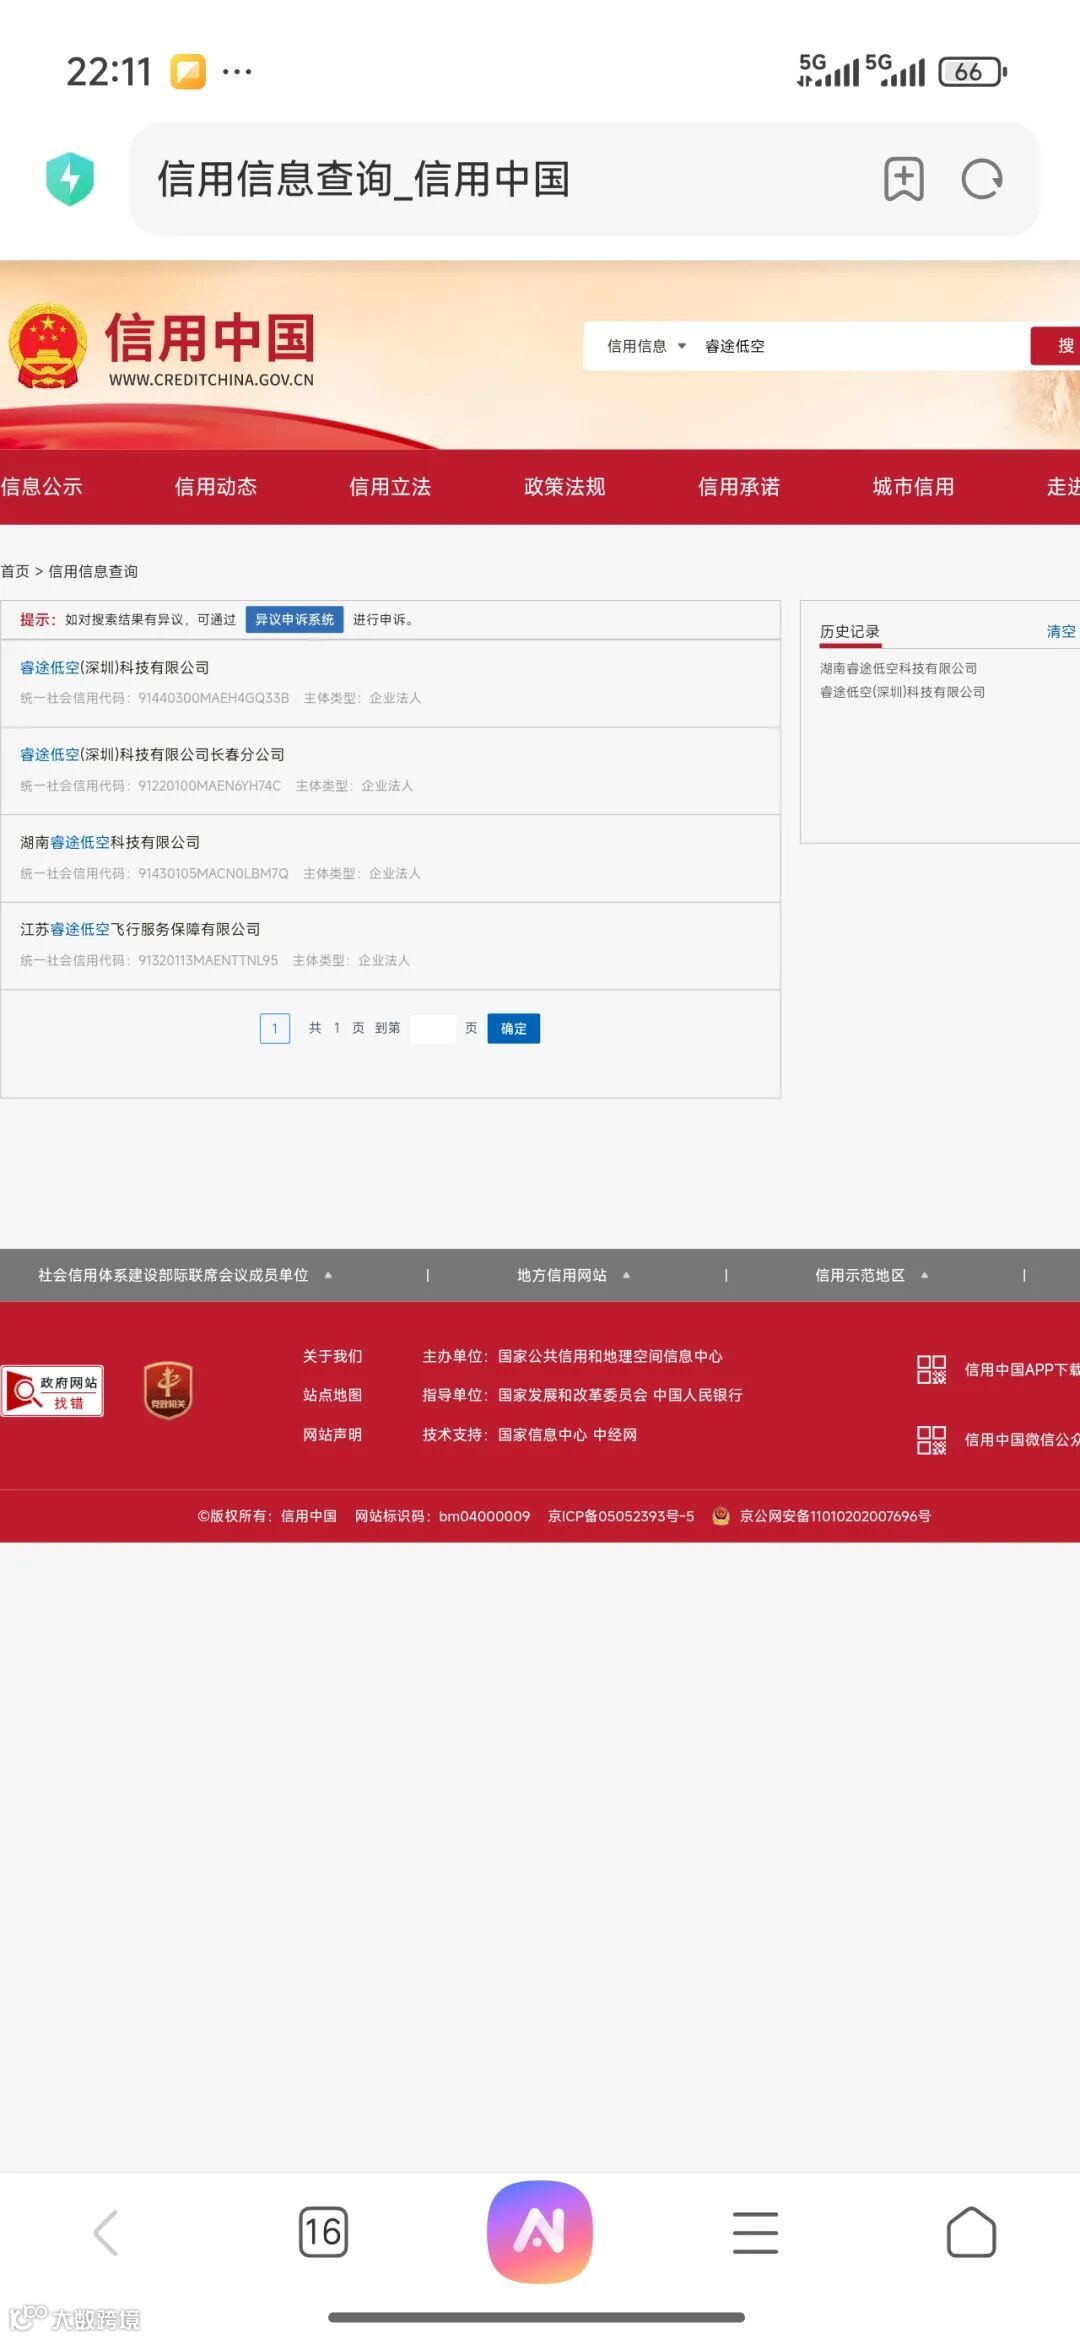Viewport: 1080px width, 2339px height.
Task: Open 信用动态 nav menu
Action: pyautogui.click(x=216, y=487)
